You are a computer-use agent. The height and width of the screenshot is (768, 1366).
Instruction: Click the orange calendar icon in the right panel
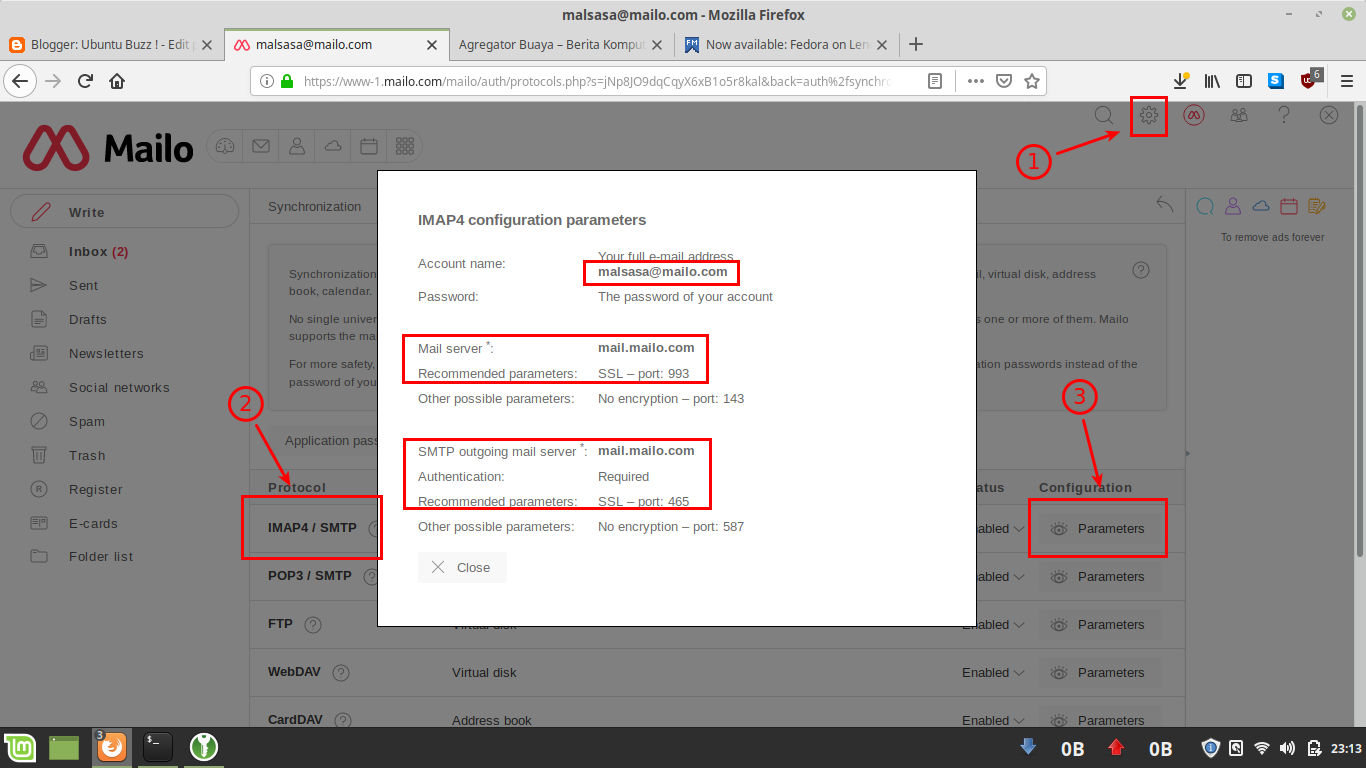click(x=1289, y=206)
